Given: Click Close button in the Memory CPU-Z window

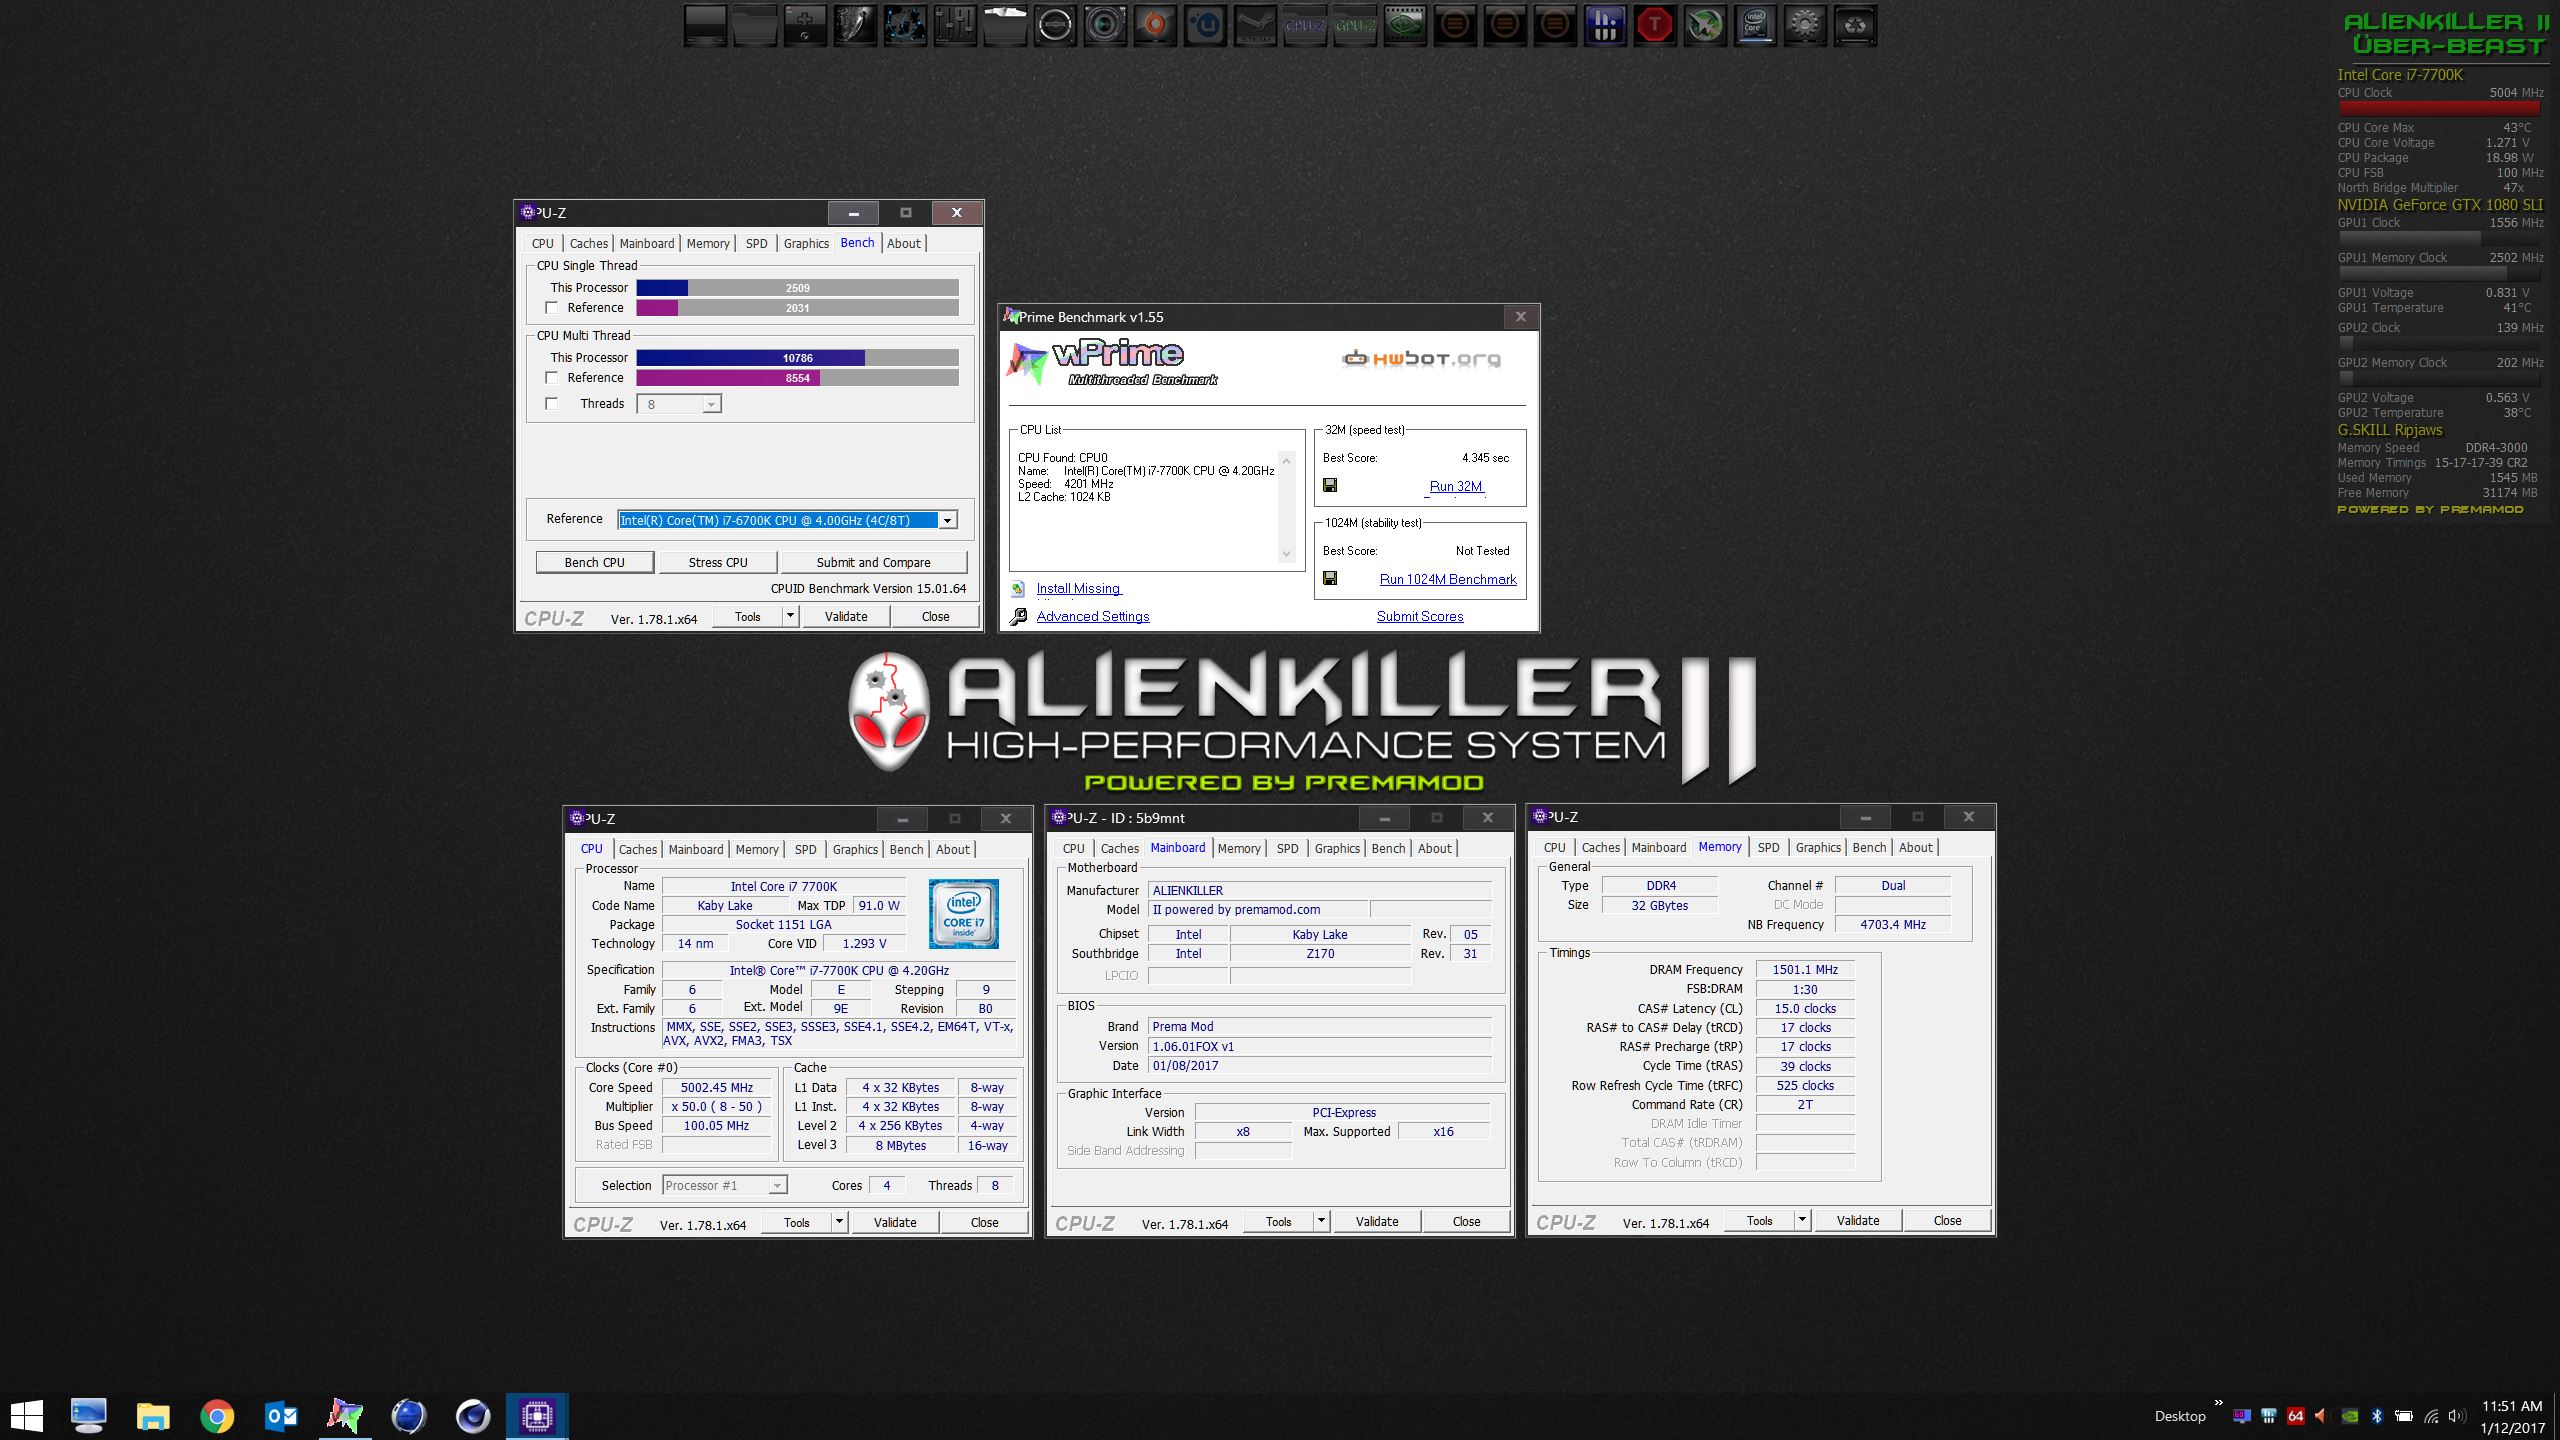Looking at the screenshot, I should pos(1947,1220).
